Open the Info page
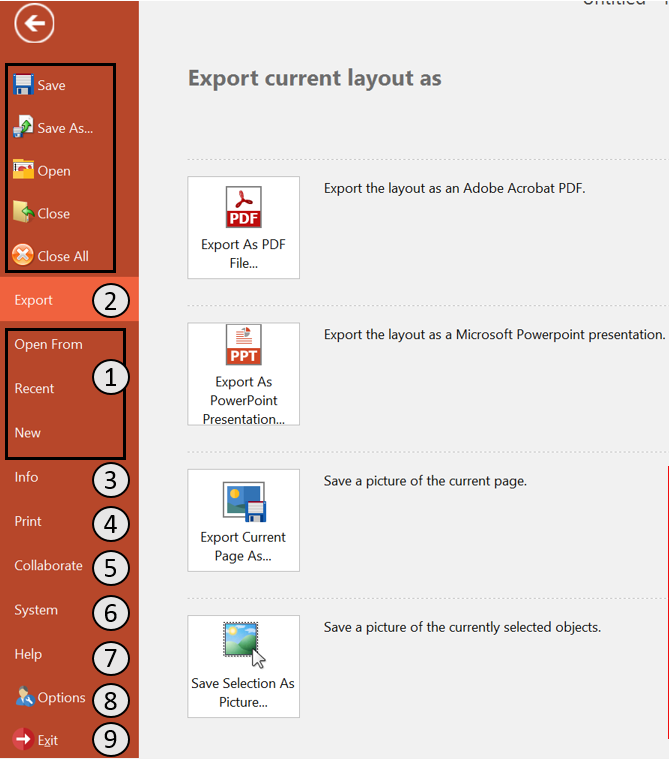 (26, 477)
